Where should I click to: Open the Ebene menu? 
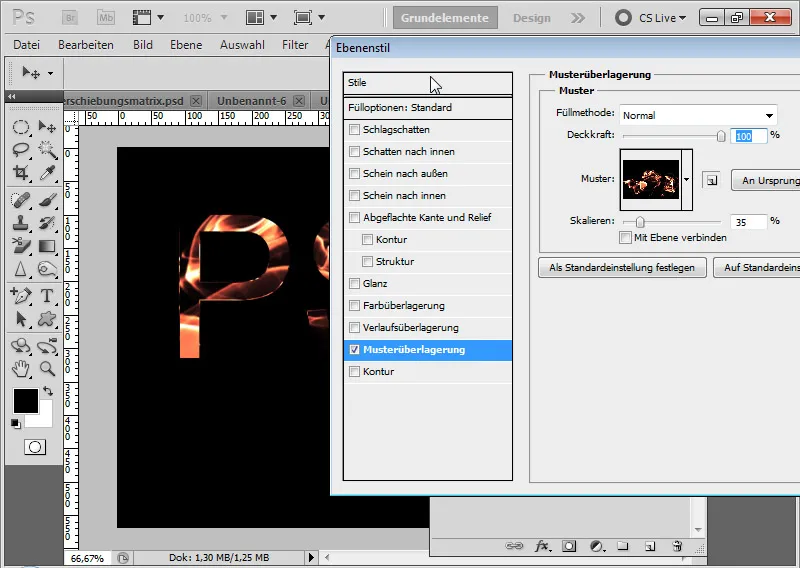click(x=186, y=45)
